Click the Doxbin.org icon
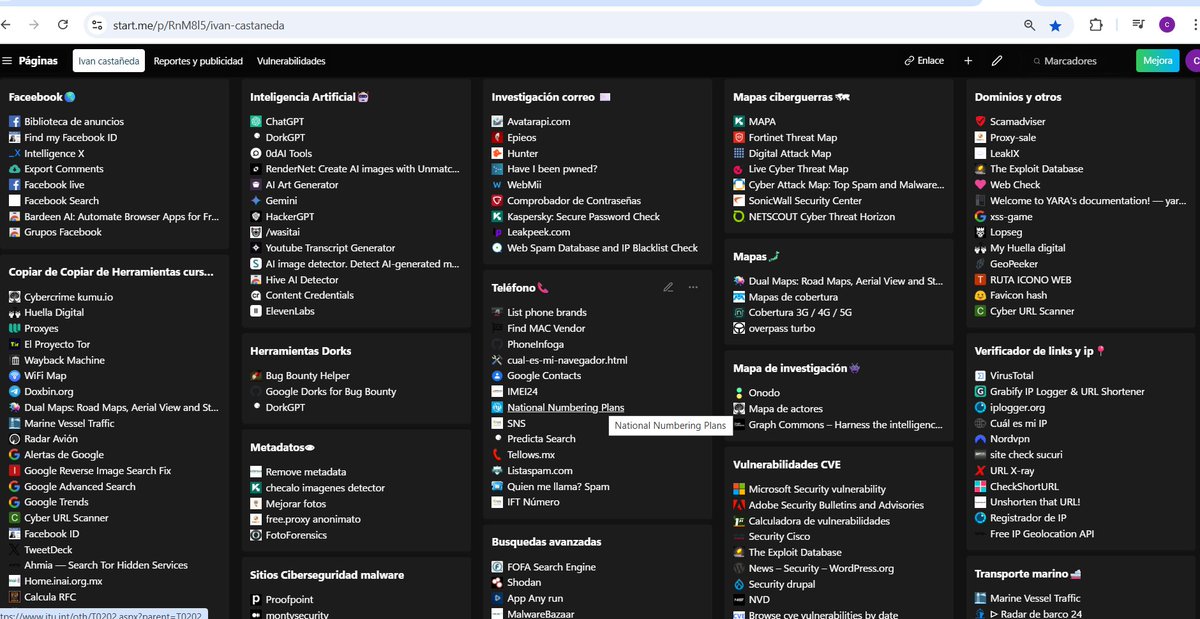 click(15, 392)
